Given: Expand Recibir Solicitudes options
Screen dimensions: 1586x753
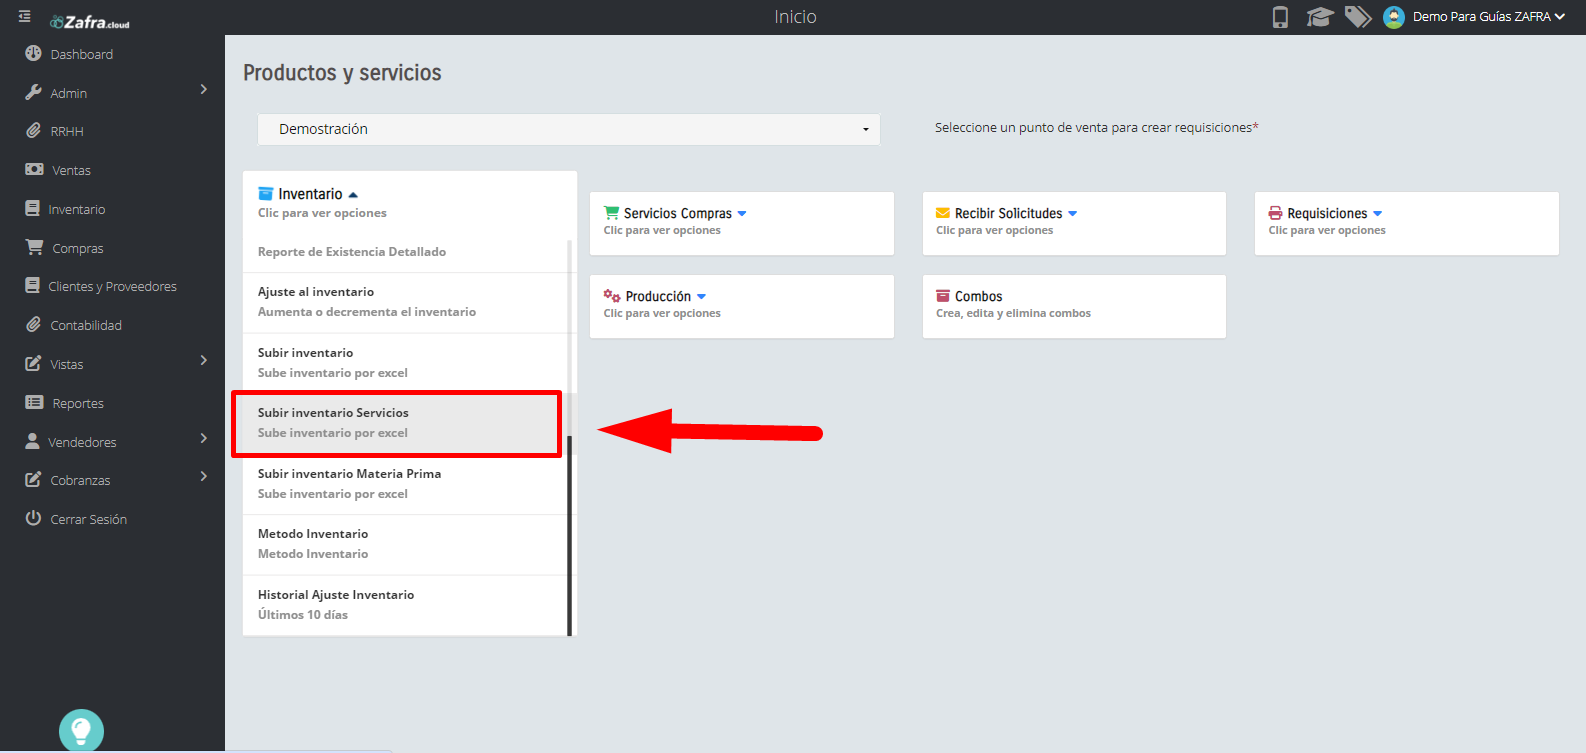Looking at the screenshot, I should pos(1073,214).
